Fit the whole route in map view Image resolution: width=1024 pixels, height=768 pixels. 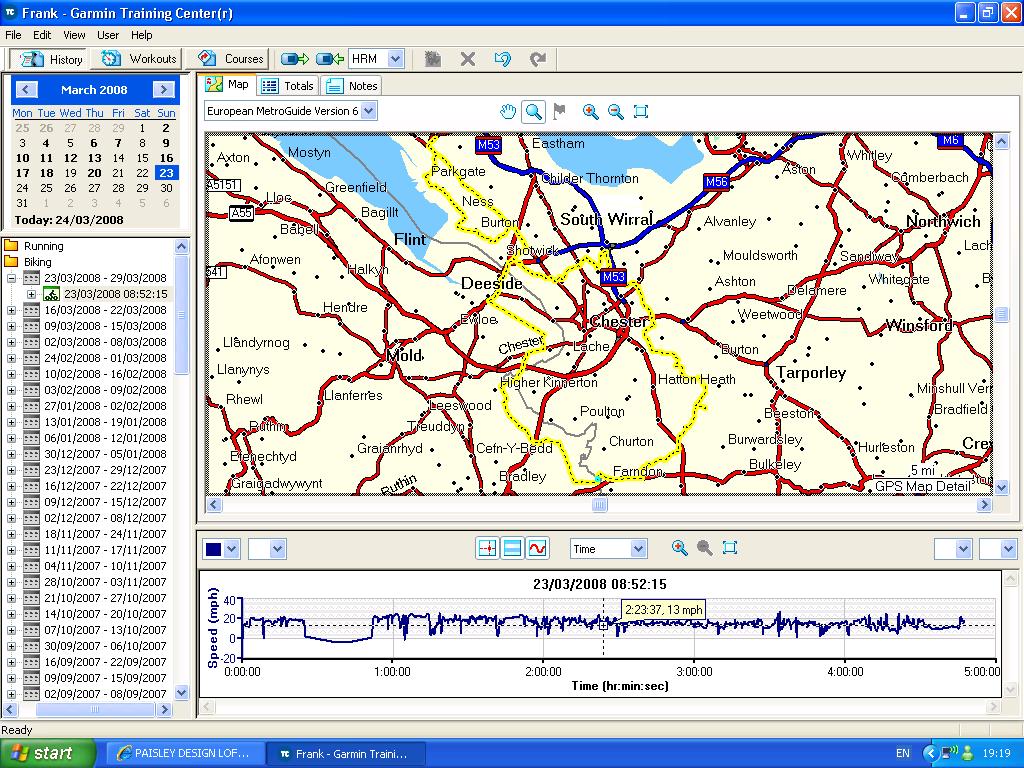click(642, 112)
